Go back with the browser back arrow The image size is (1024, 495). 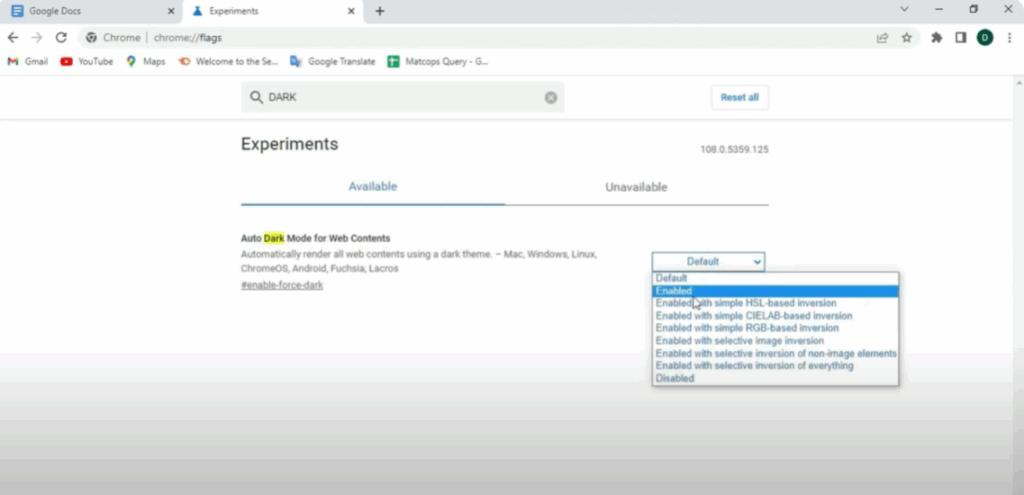[12, 38]
